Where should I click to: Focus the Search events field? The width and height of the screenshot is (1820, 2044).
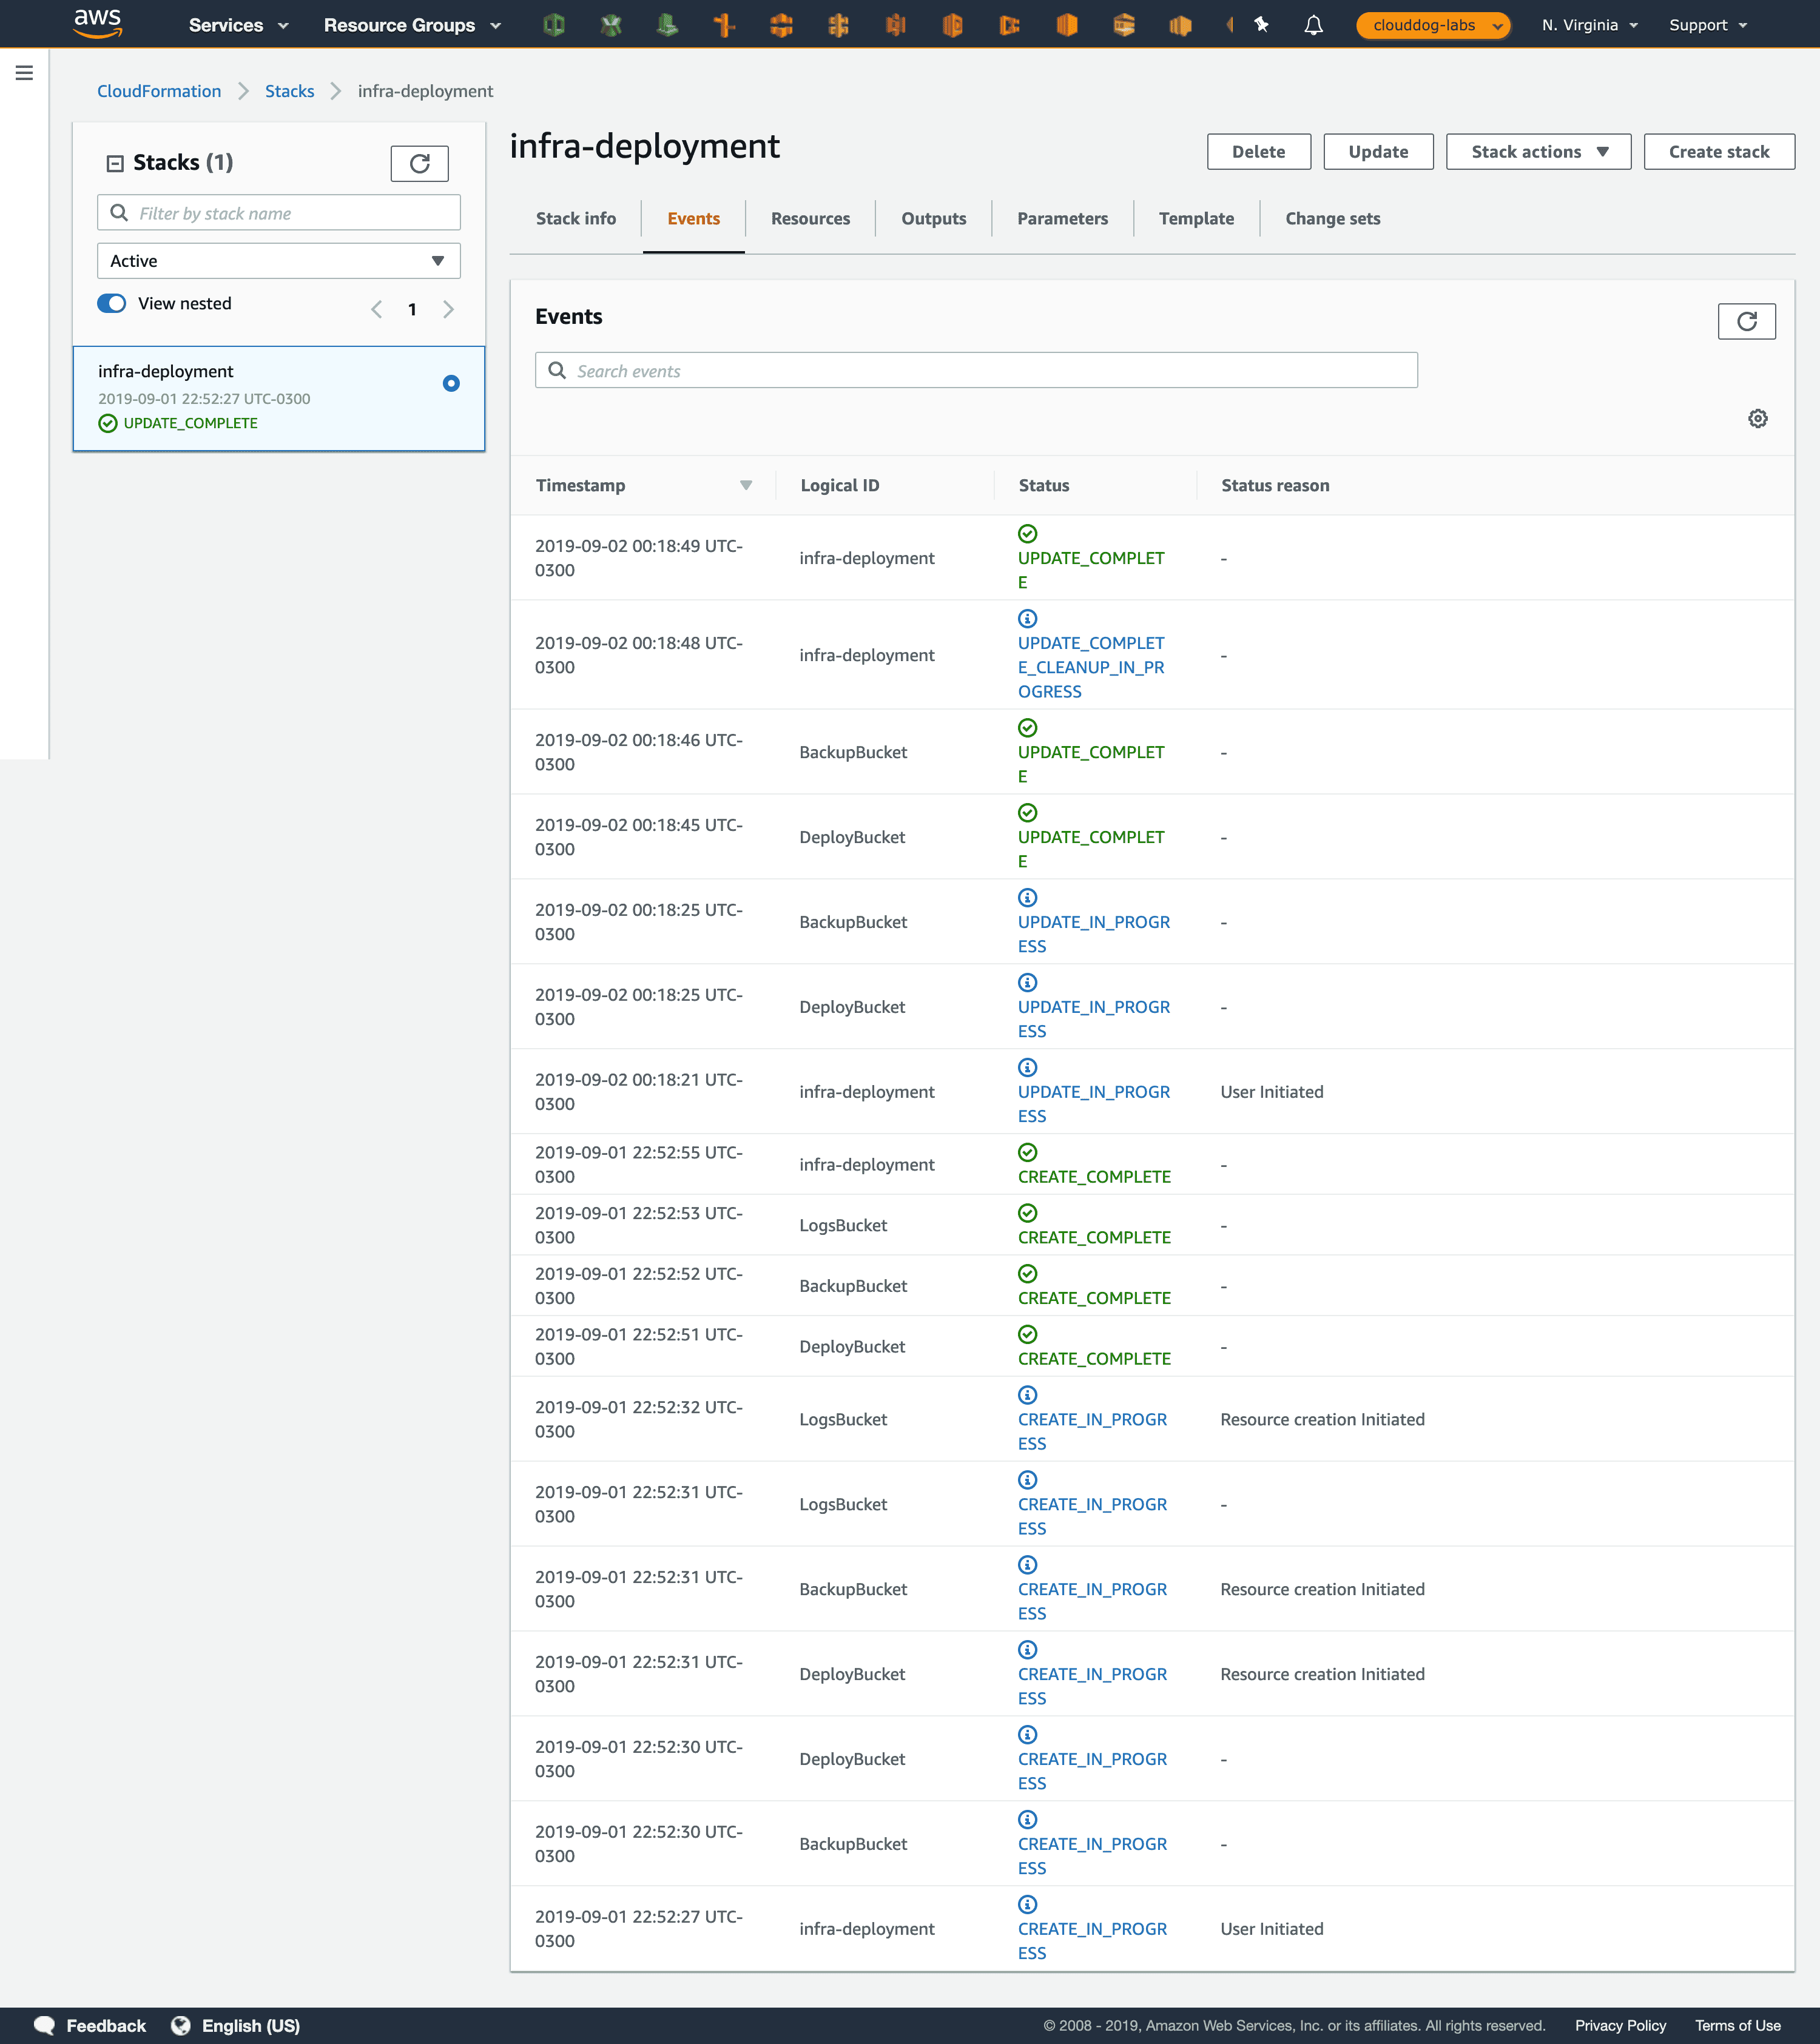pos(975,371)
